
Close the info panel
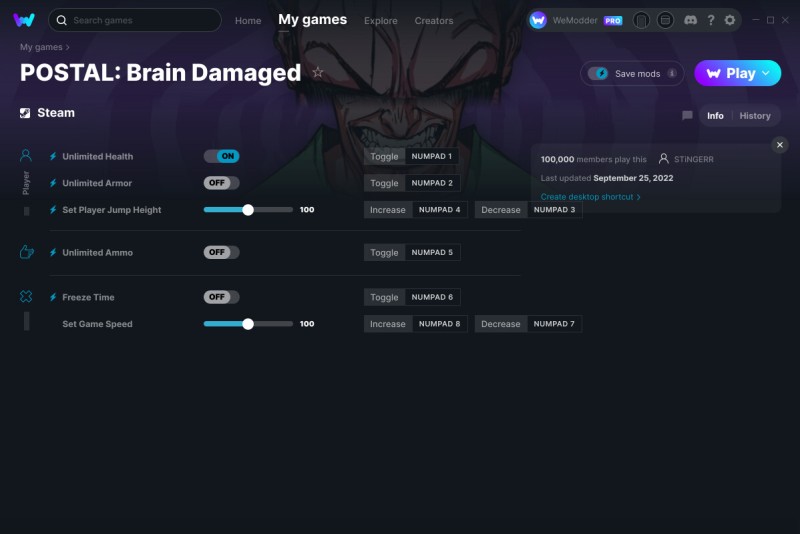click(780, 145)
